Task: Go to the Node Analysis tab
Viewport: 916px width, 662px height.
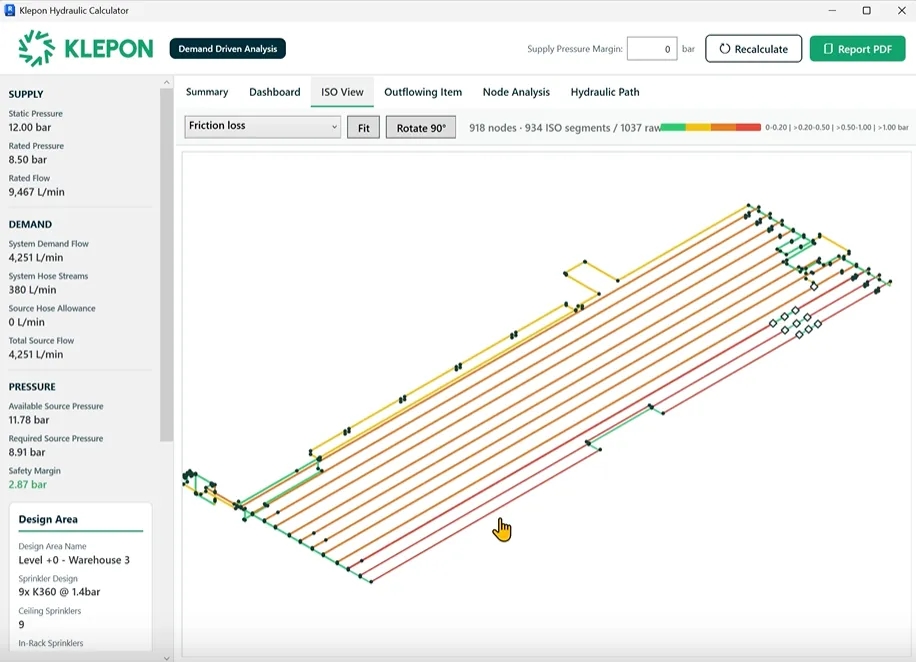Action: click(x=516, y=92)
